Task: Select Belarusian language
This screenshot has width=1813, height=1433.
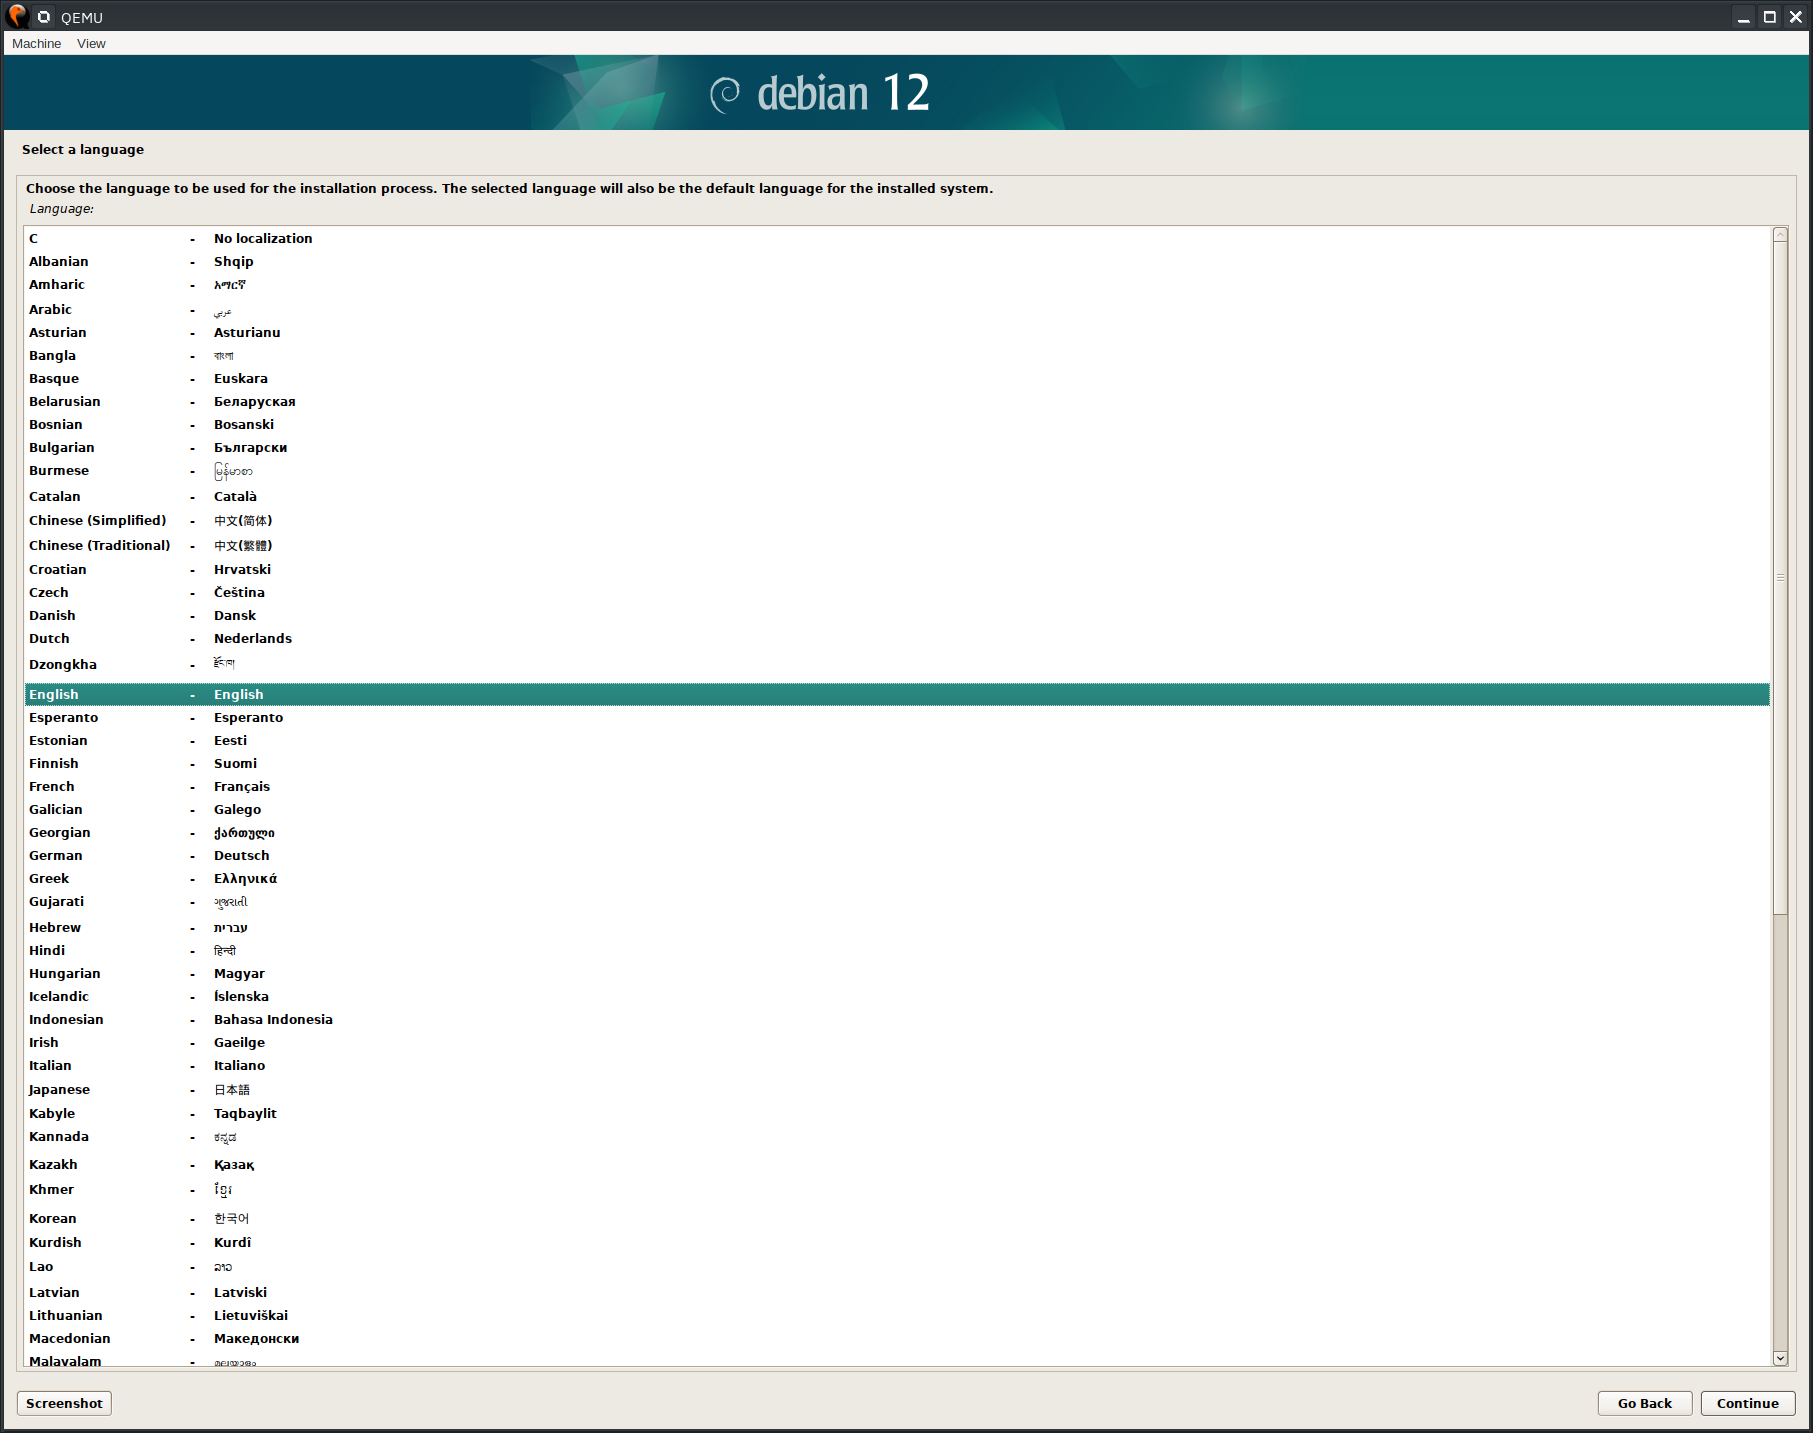Action: pyautogui.click(x=897, y=401)
